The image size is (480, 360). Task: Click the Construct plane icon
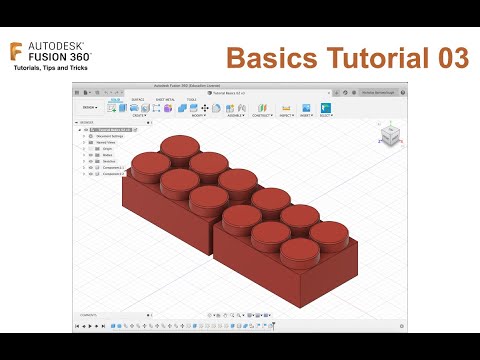pos(263,108)
